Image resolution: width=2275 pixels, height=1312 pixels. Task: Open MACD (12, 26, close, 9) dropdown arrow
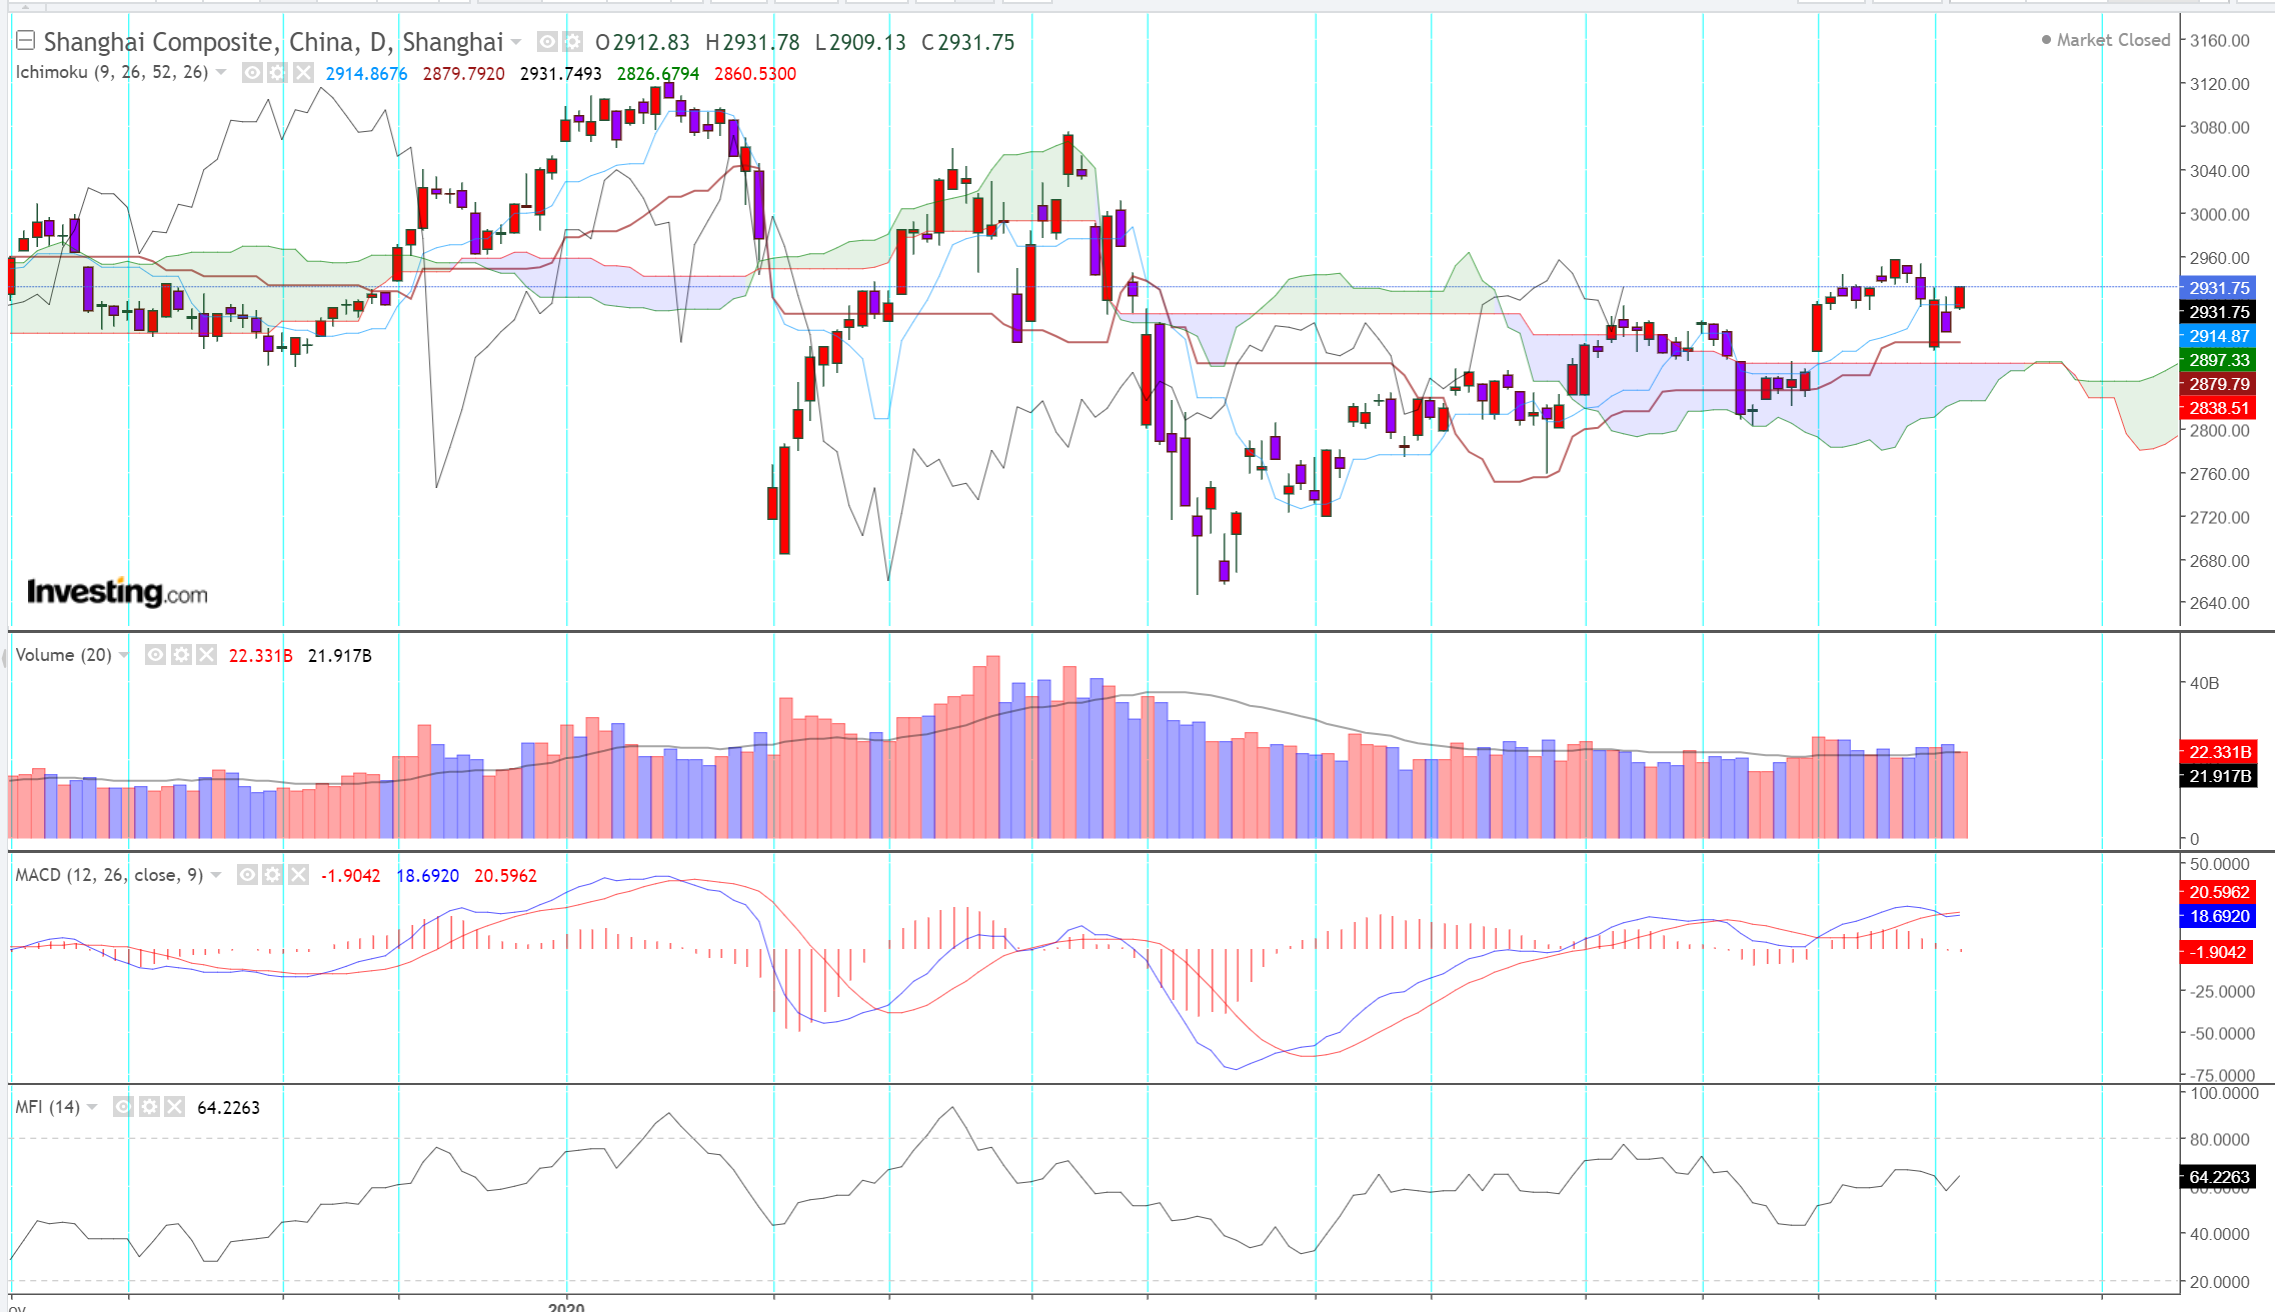pyautogui.click(x=216, y=875)
